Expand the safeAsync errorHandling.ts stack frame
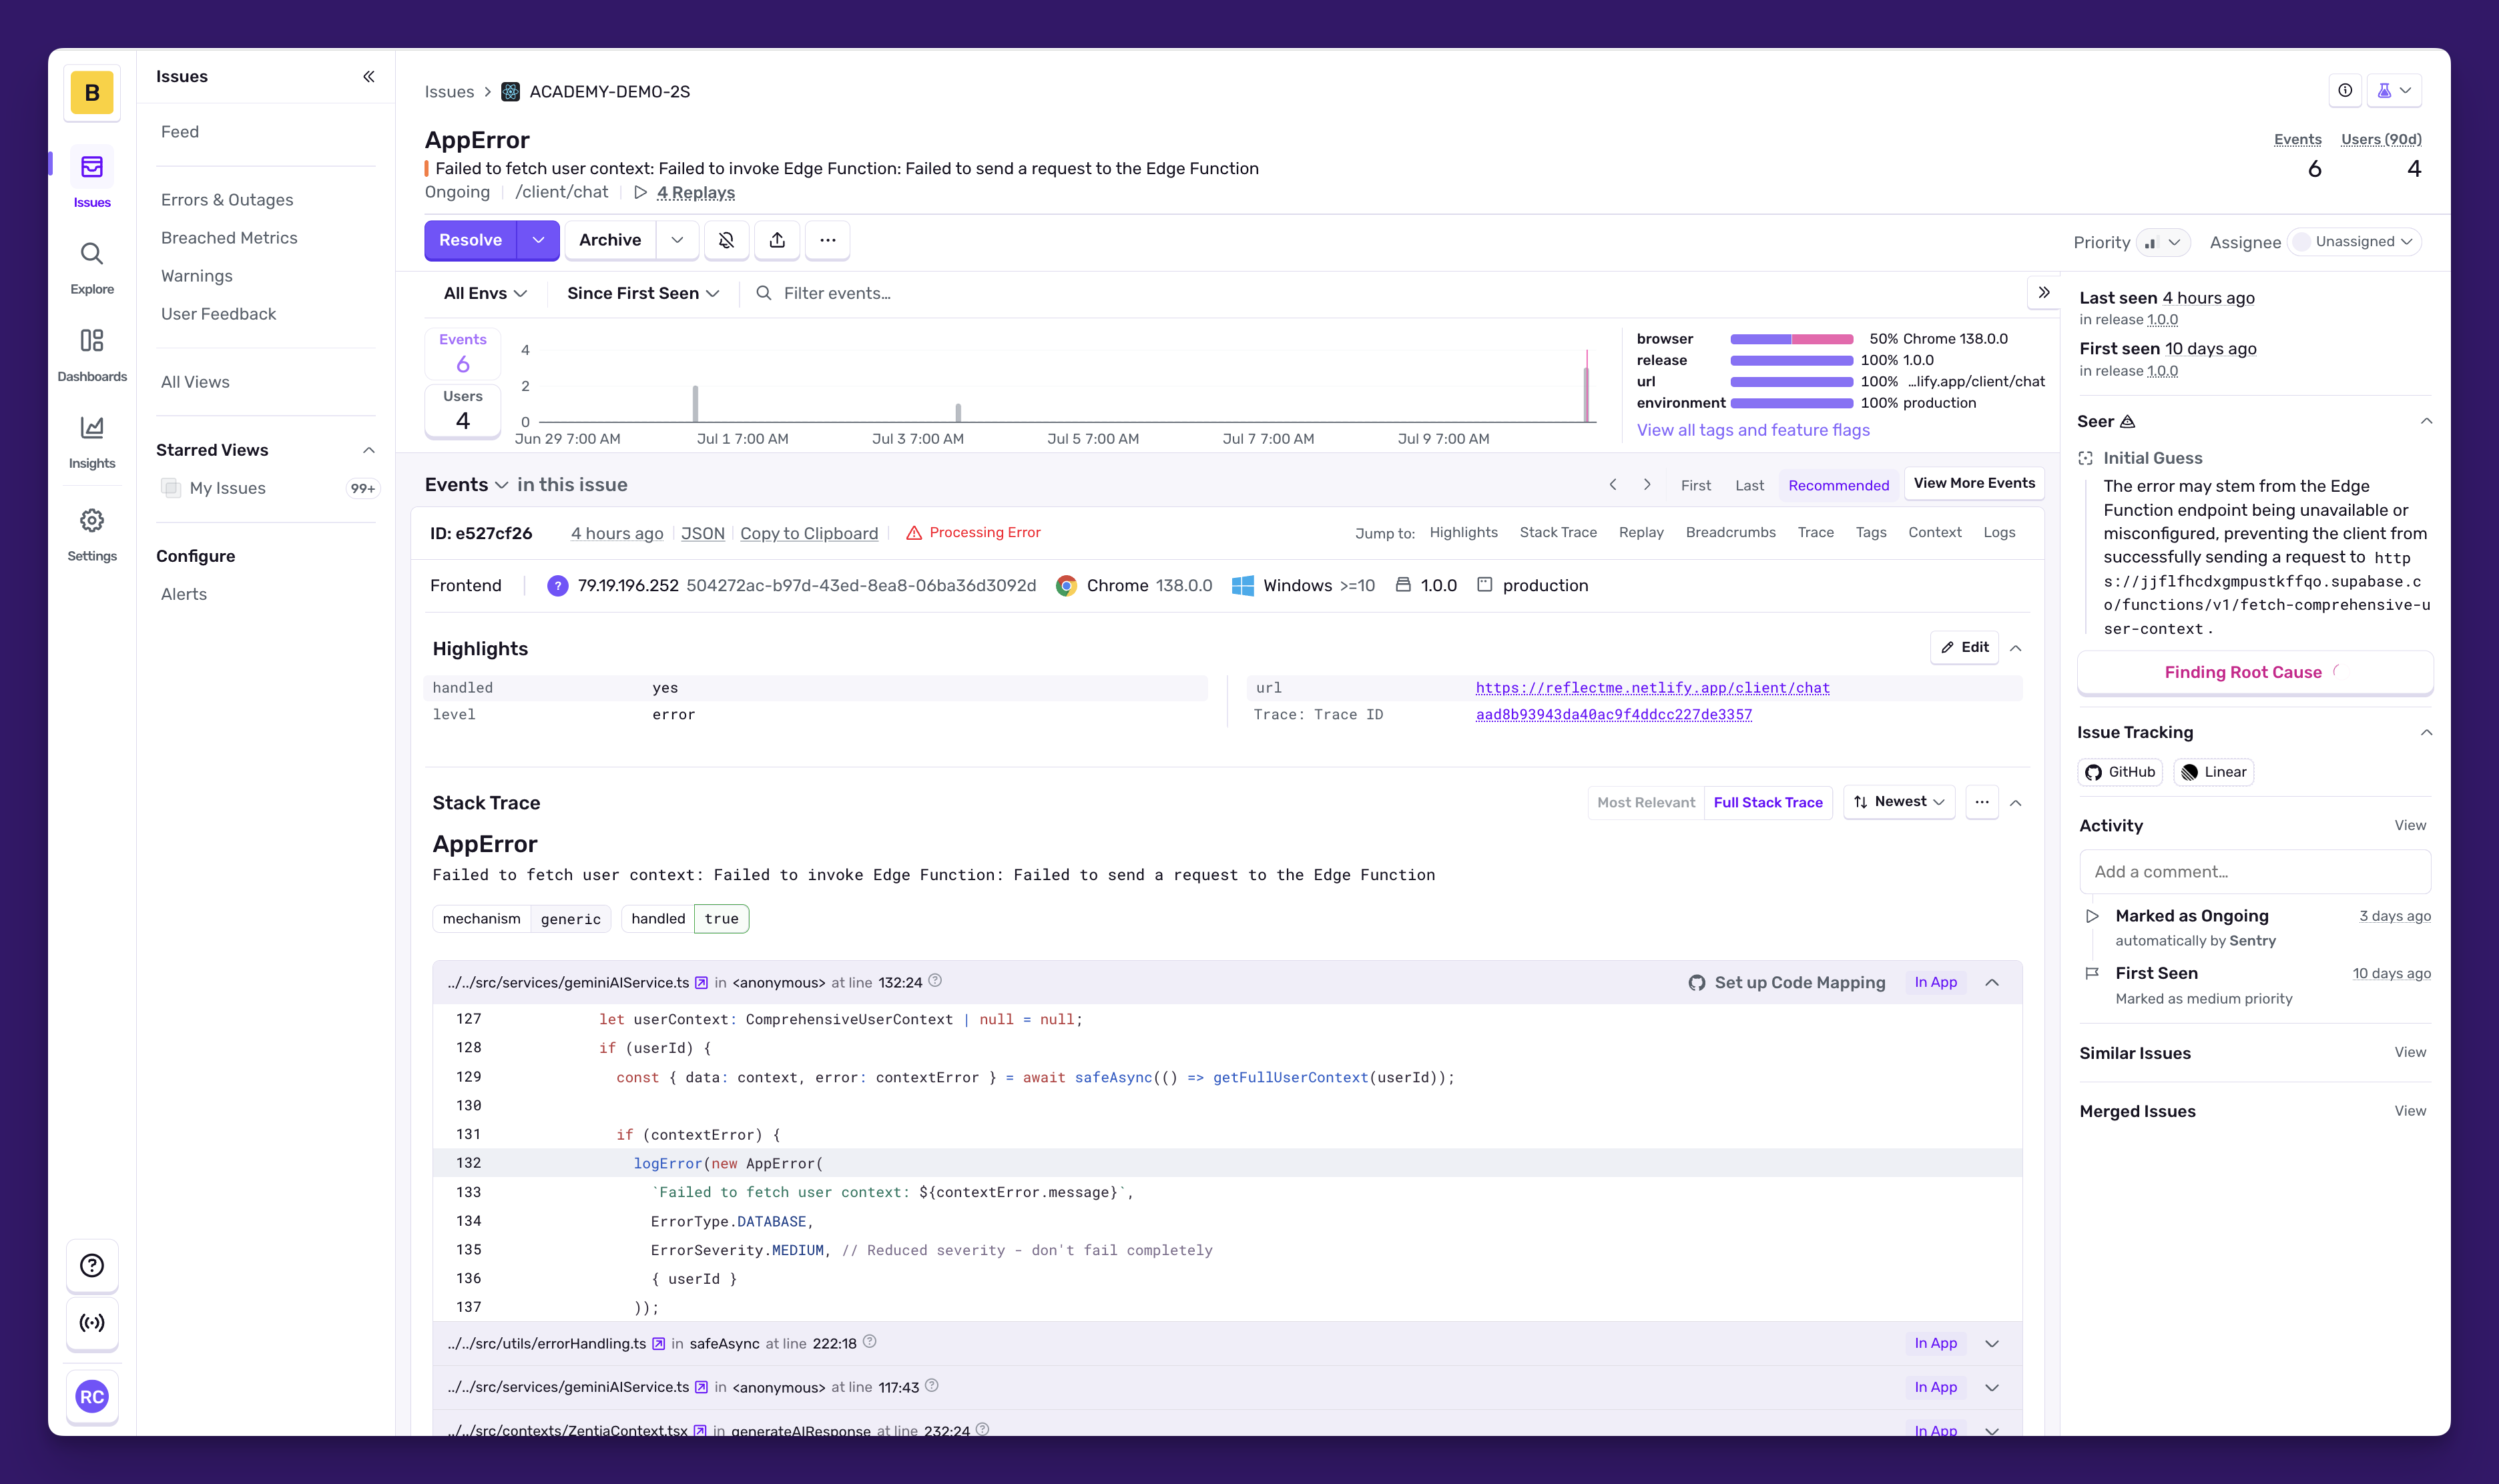Image resolution: width=2499 pixels, height=1484 pixels. [1991, 1343]
